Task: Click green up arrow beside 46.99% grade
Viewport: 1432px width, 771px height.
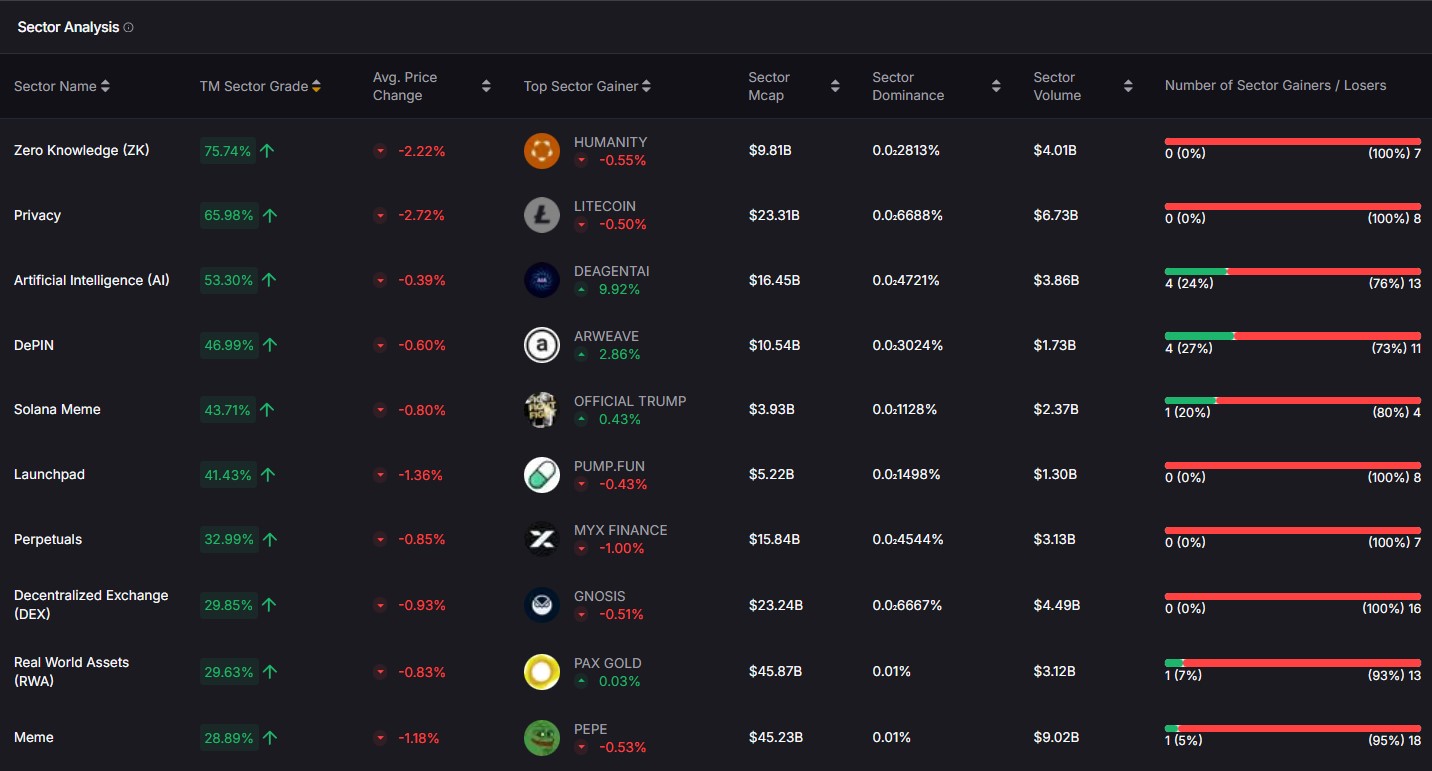Action: tap(270, 345)
